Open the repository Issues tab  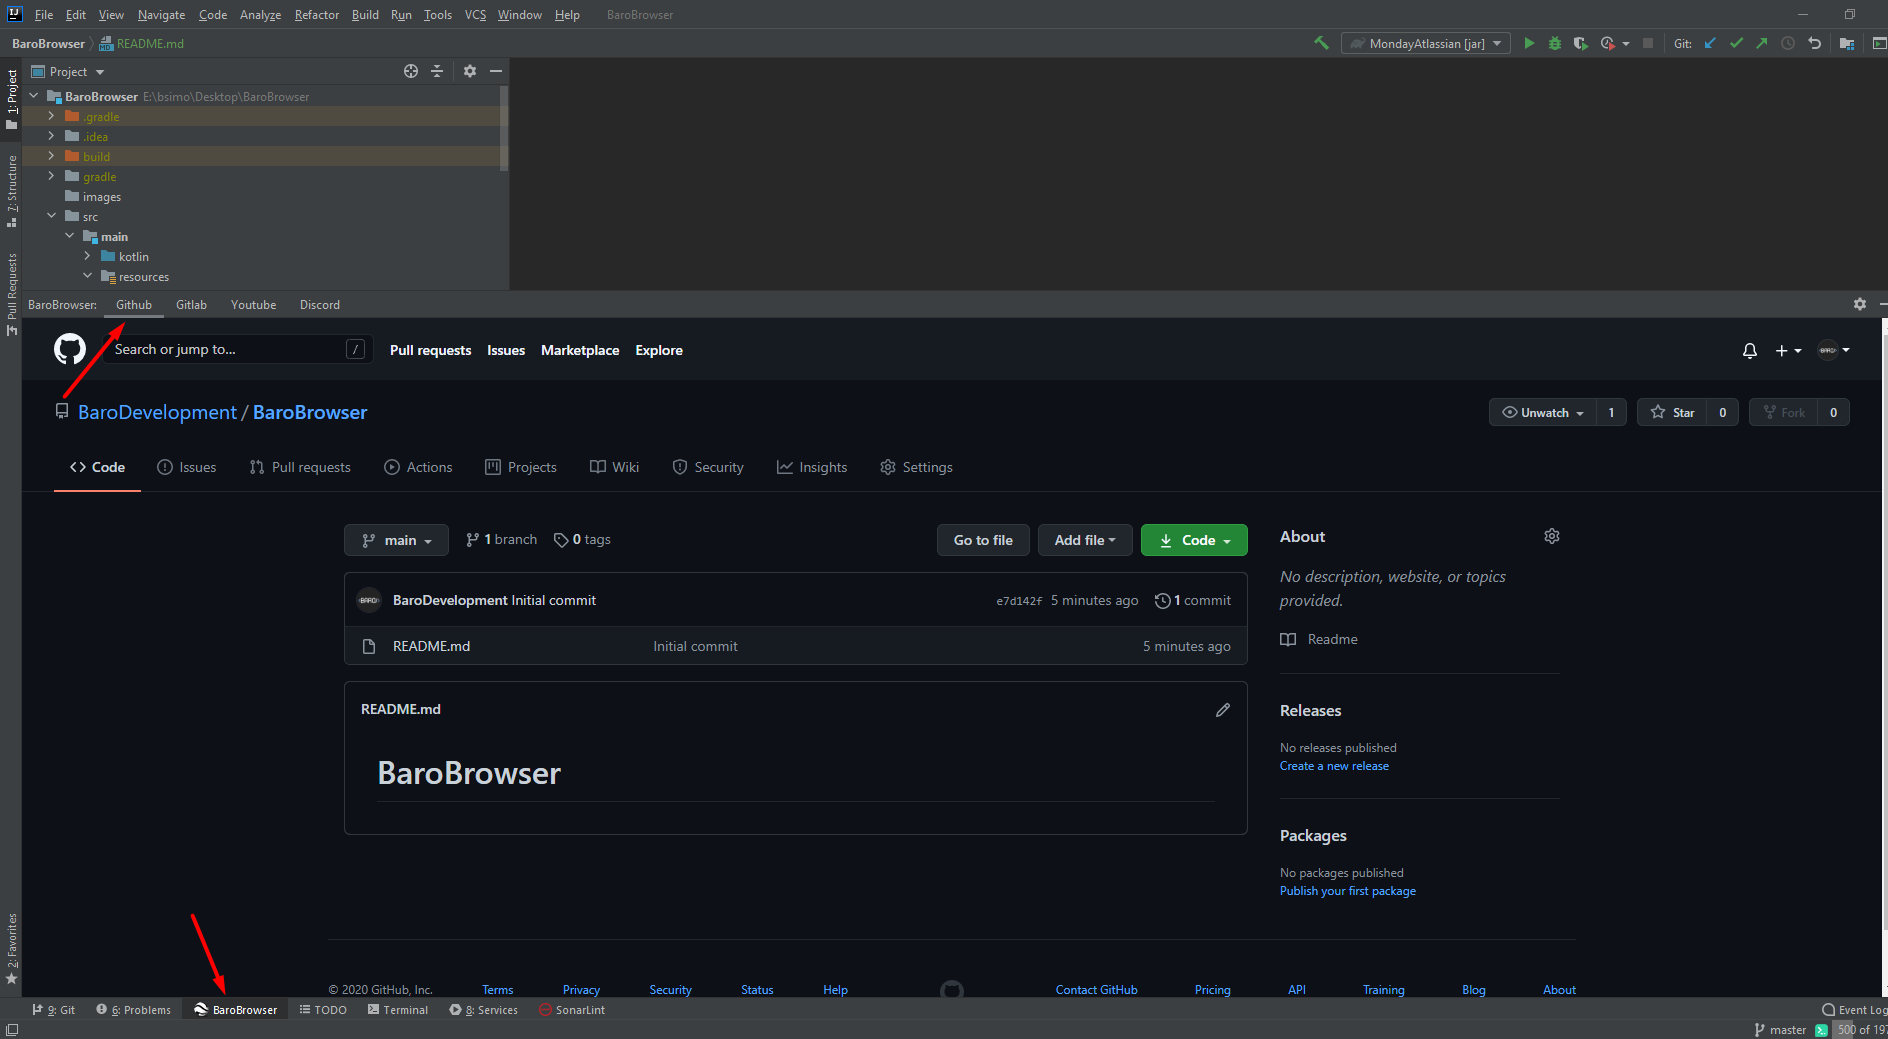pyautogui.click(x=187, y=467)
